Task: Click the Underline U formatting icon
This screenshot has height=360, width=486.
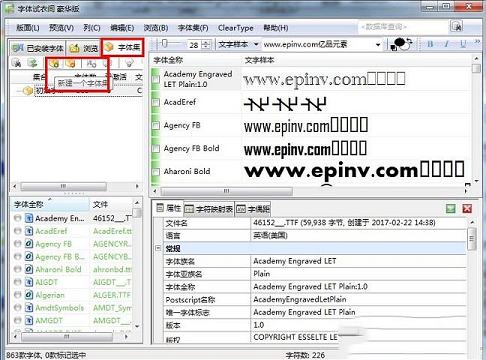Action: click(x=463, y=44)
